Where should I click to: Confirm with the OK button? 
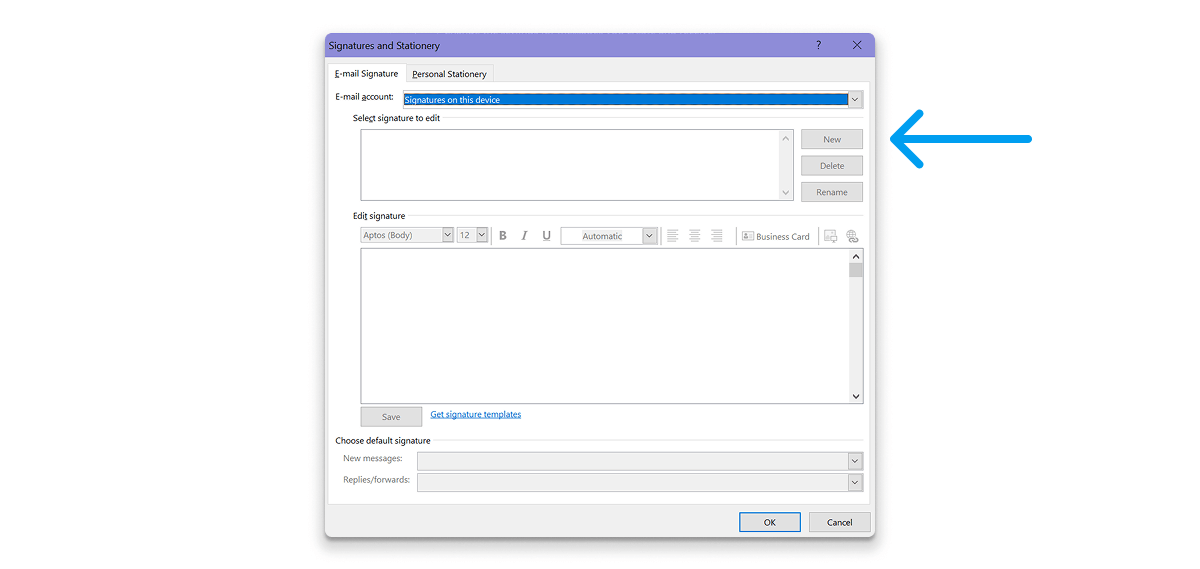(x=770, y=522)
